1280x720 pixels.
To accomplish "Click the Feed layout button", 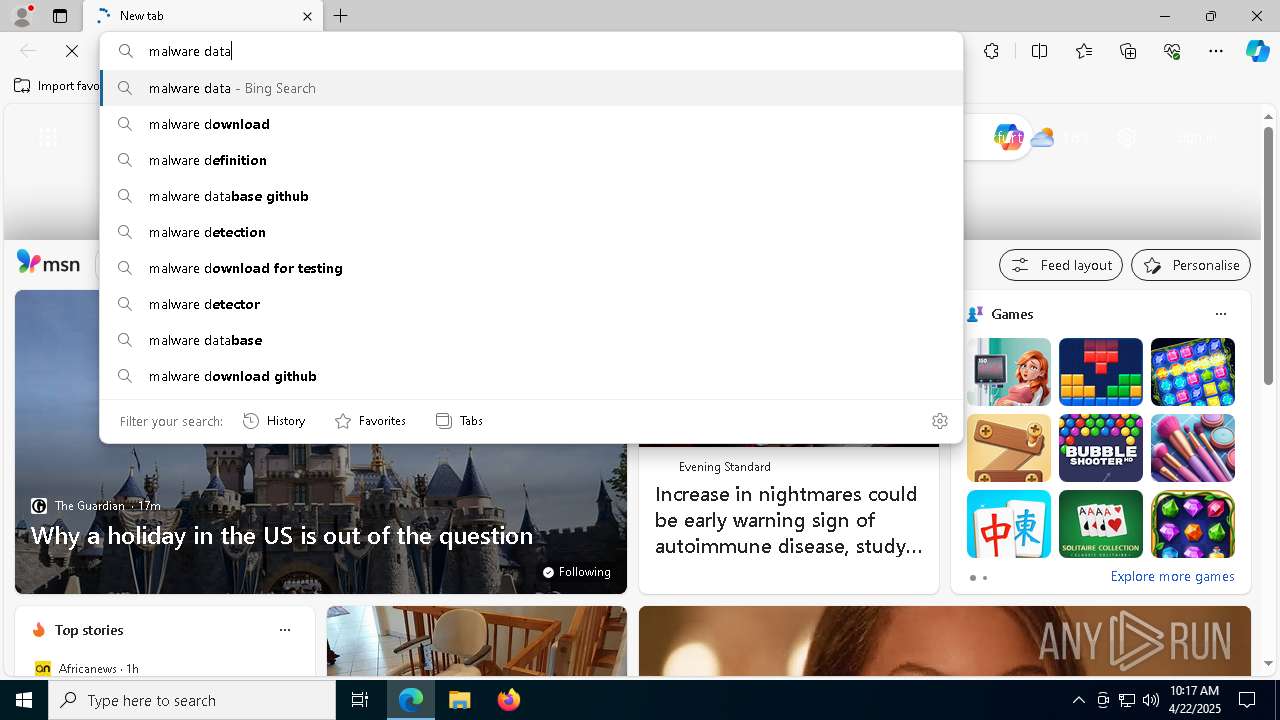I will tap(1061, 265).
